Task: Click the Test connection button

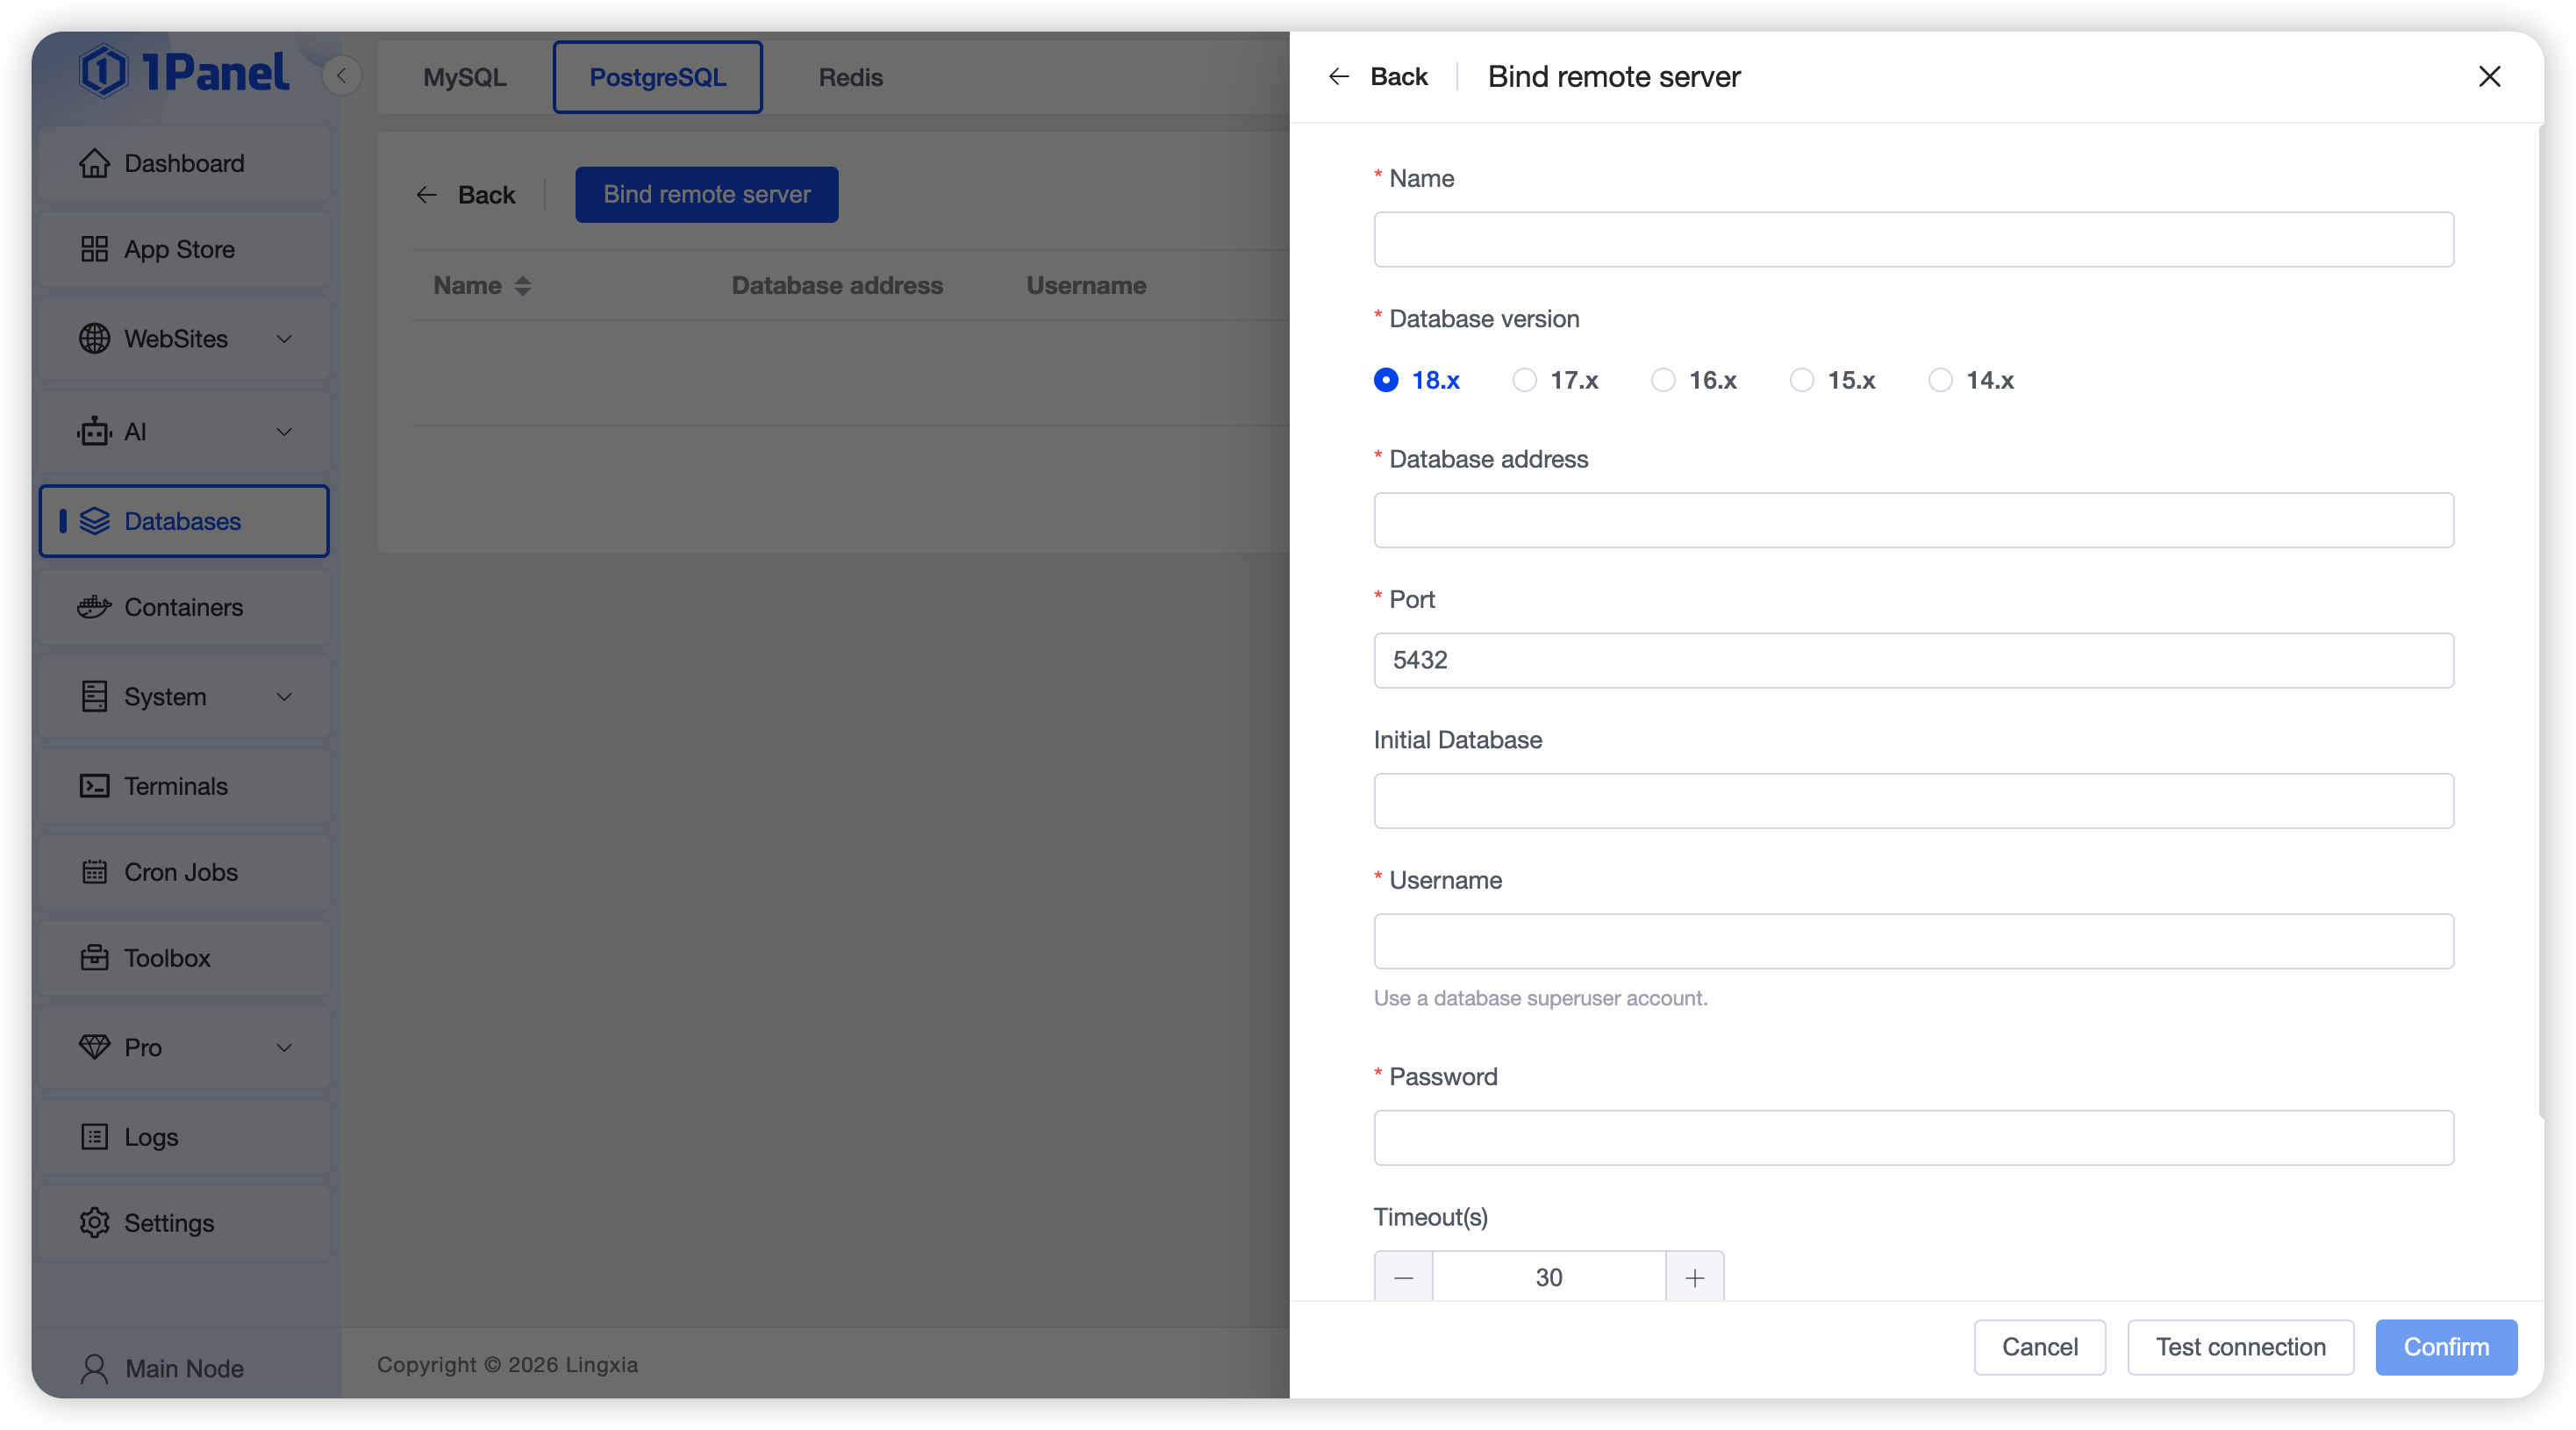Action: point(2240,1347)
